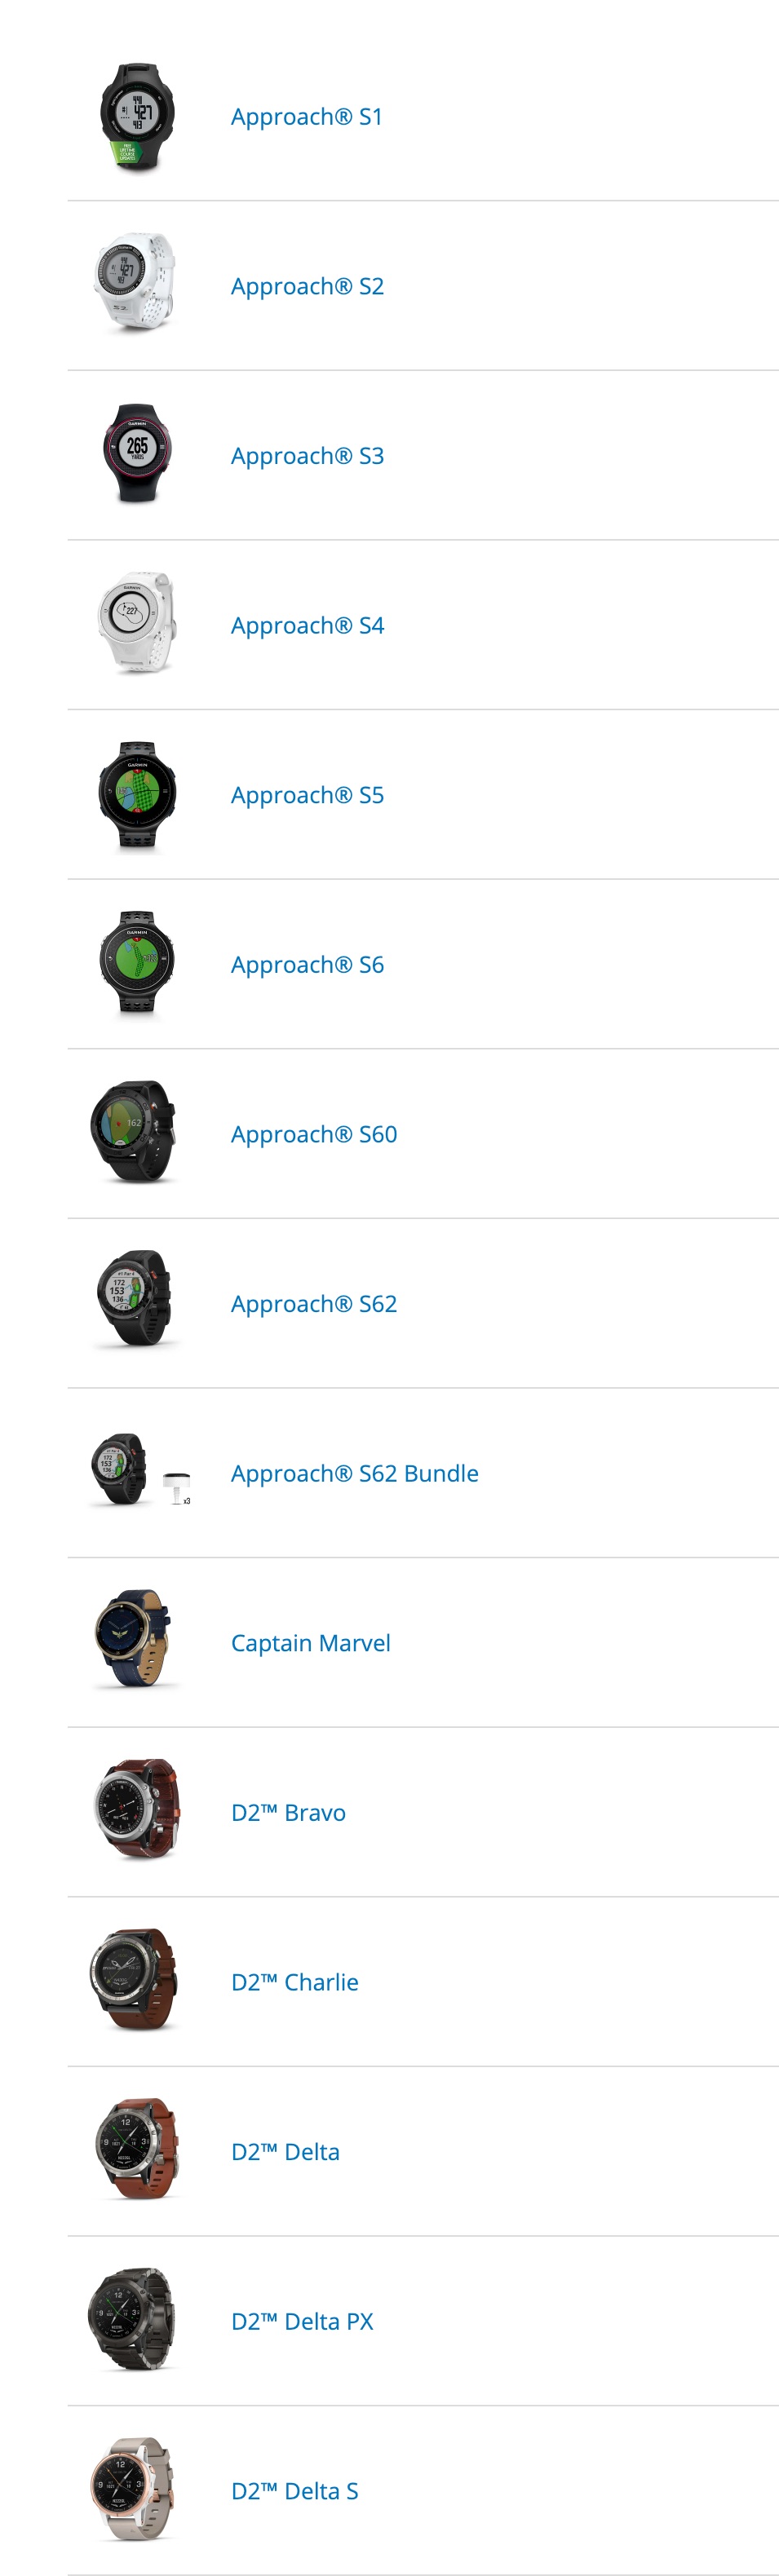Open the Approach® S5 product page
The height and width of the screenshot is (2576, 779).
[307, 795]
